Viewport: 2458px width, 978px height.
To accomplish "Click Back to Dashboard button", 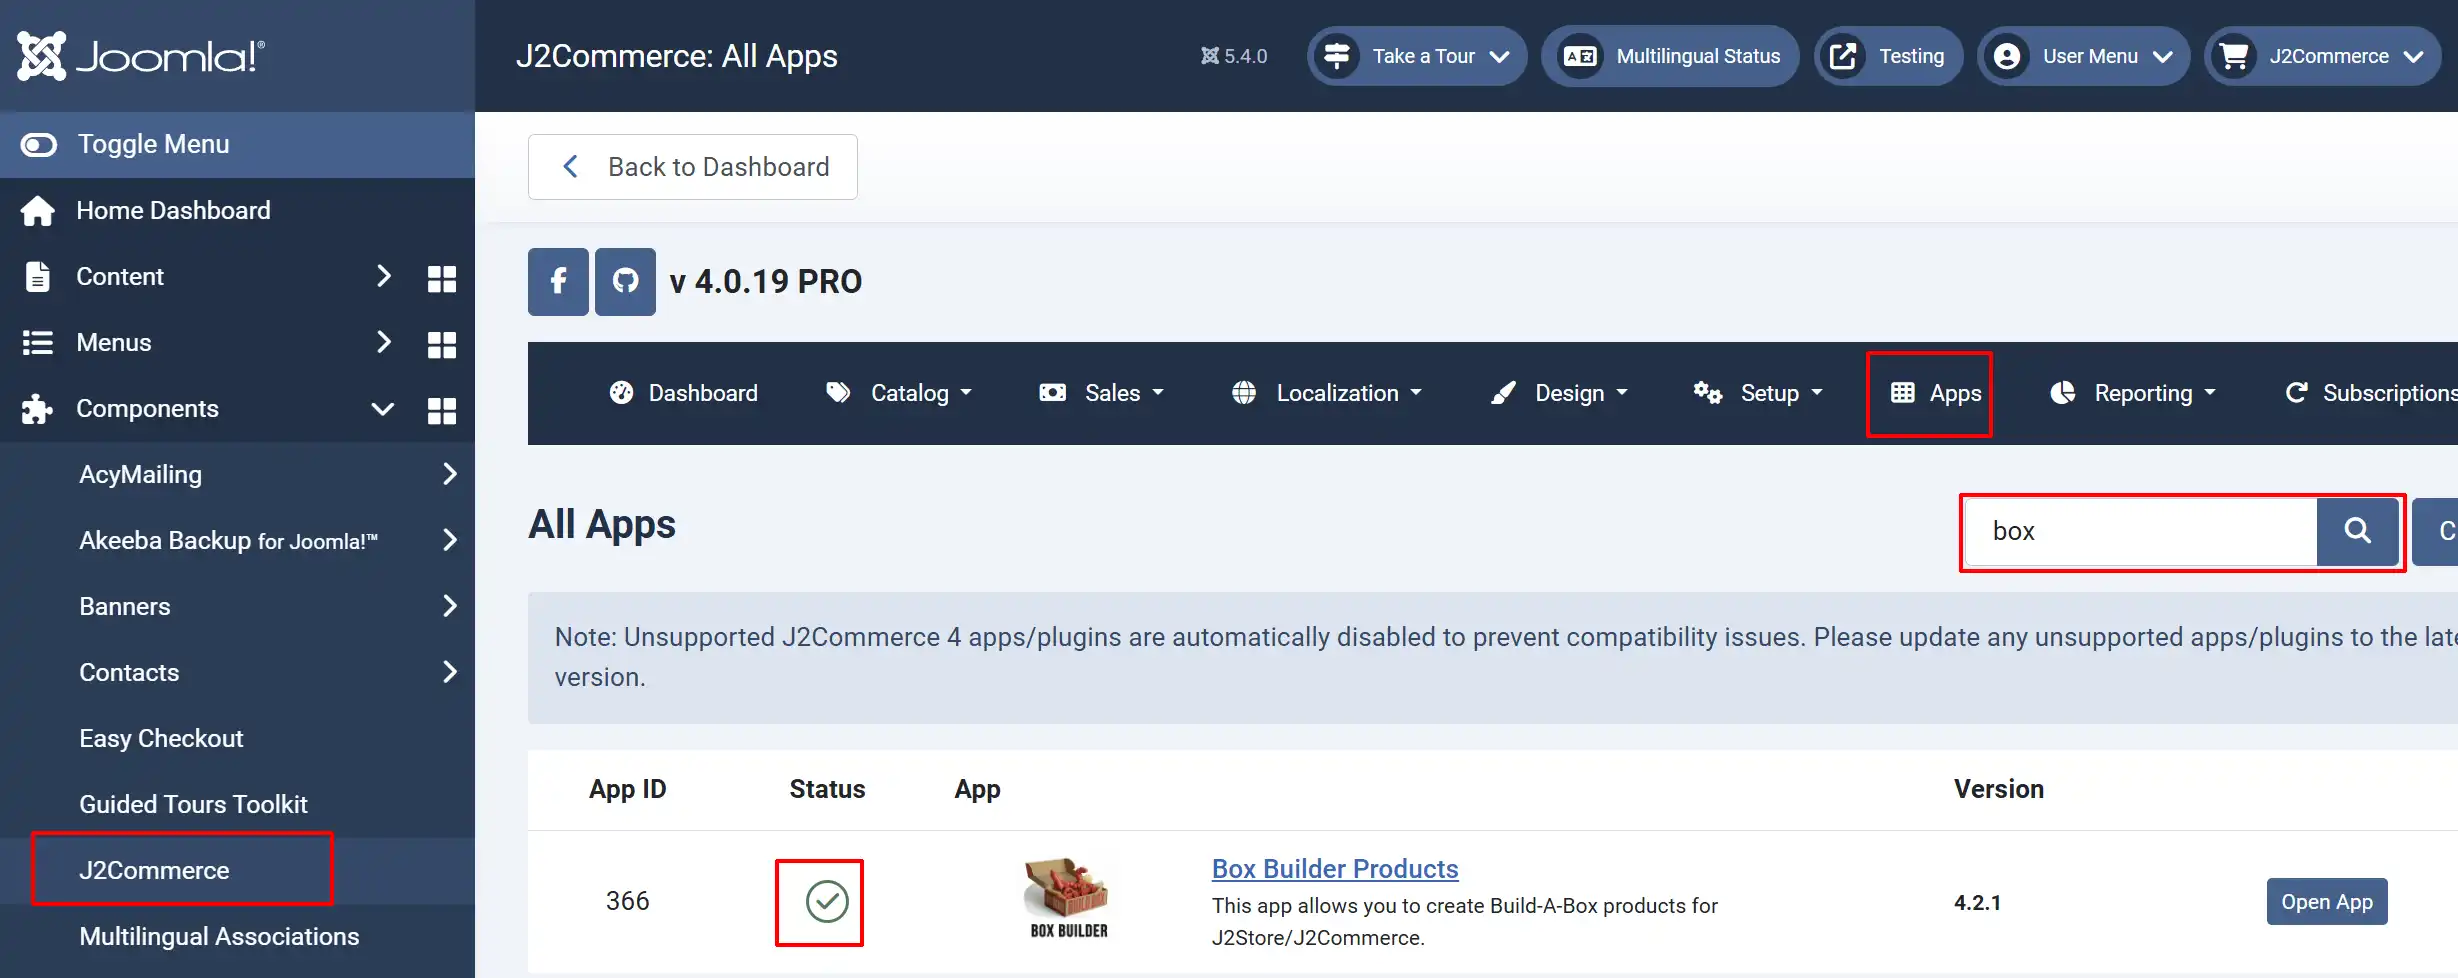I will pyautogui.click(x=693, y=167).
